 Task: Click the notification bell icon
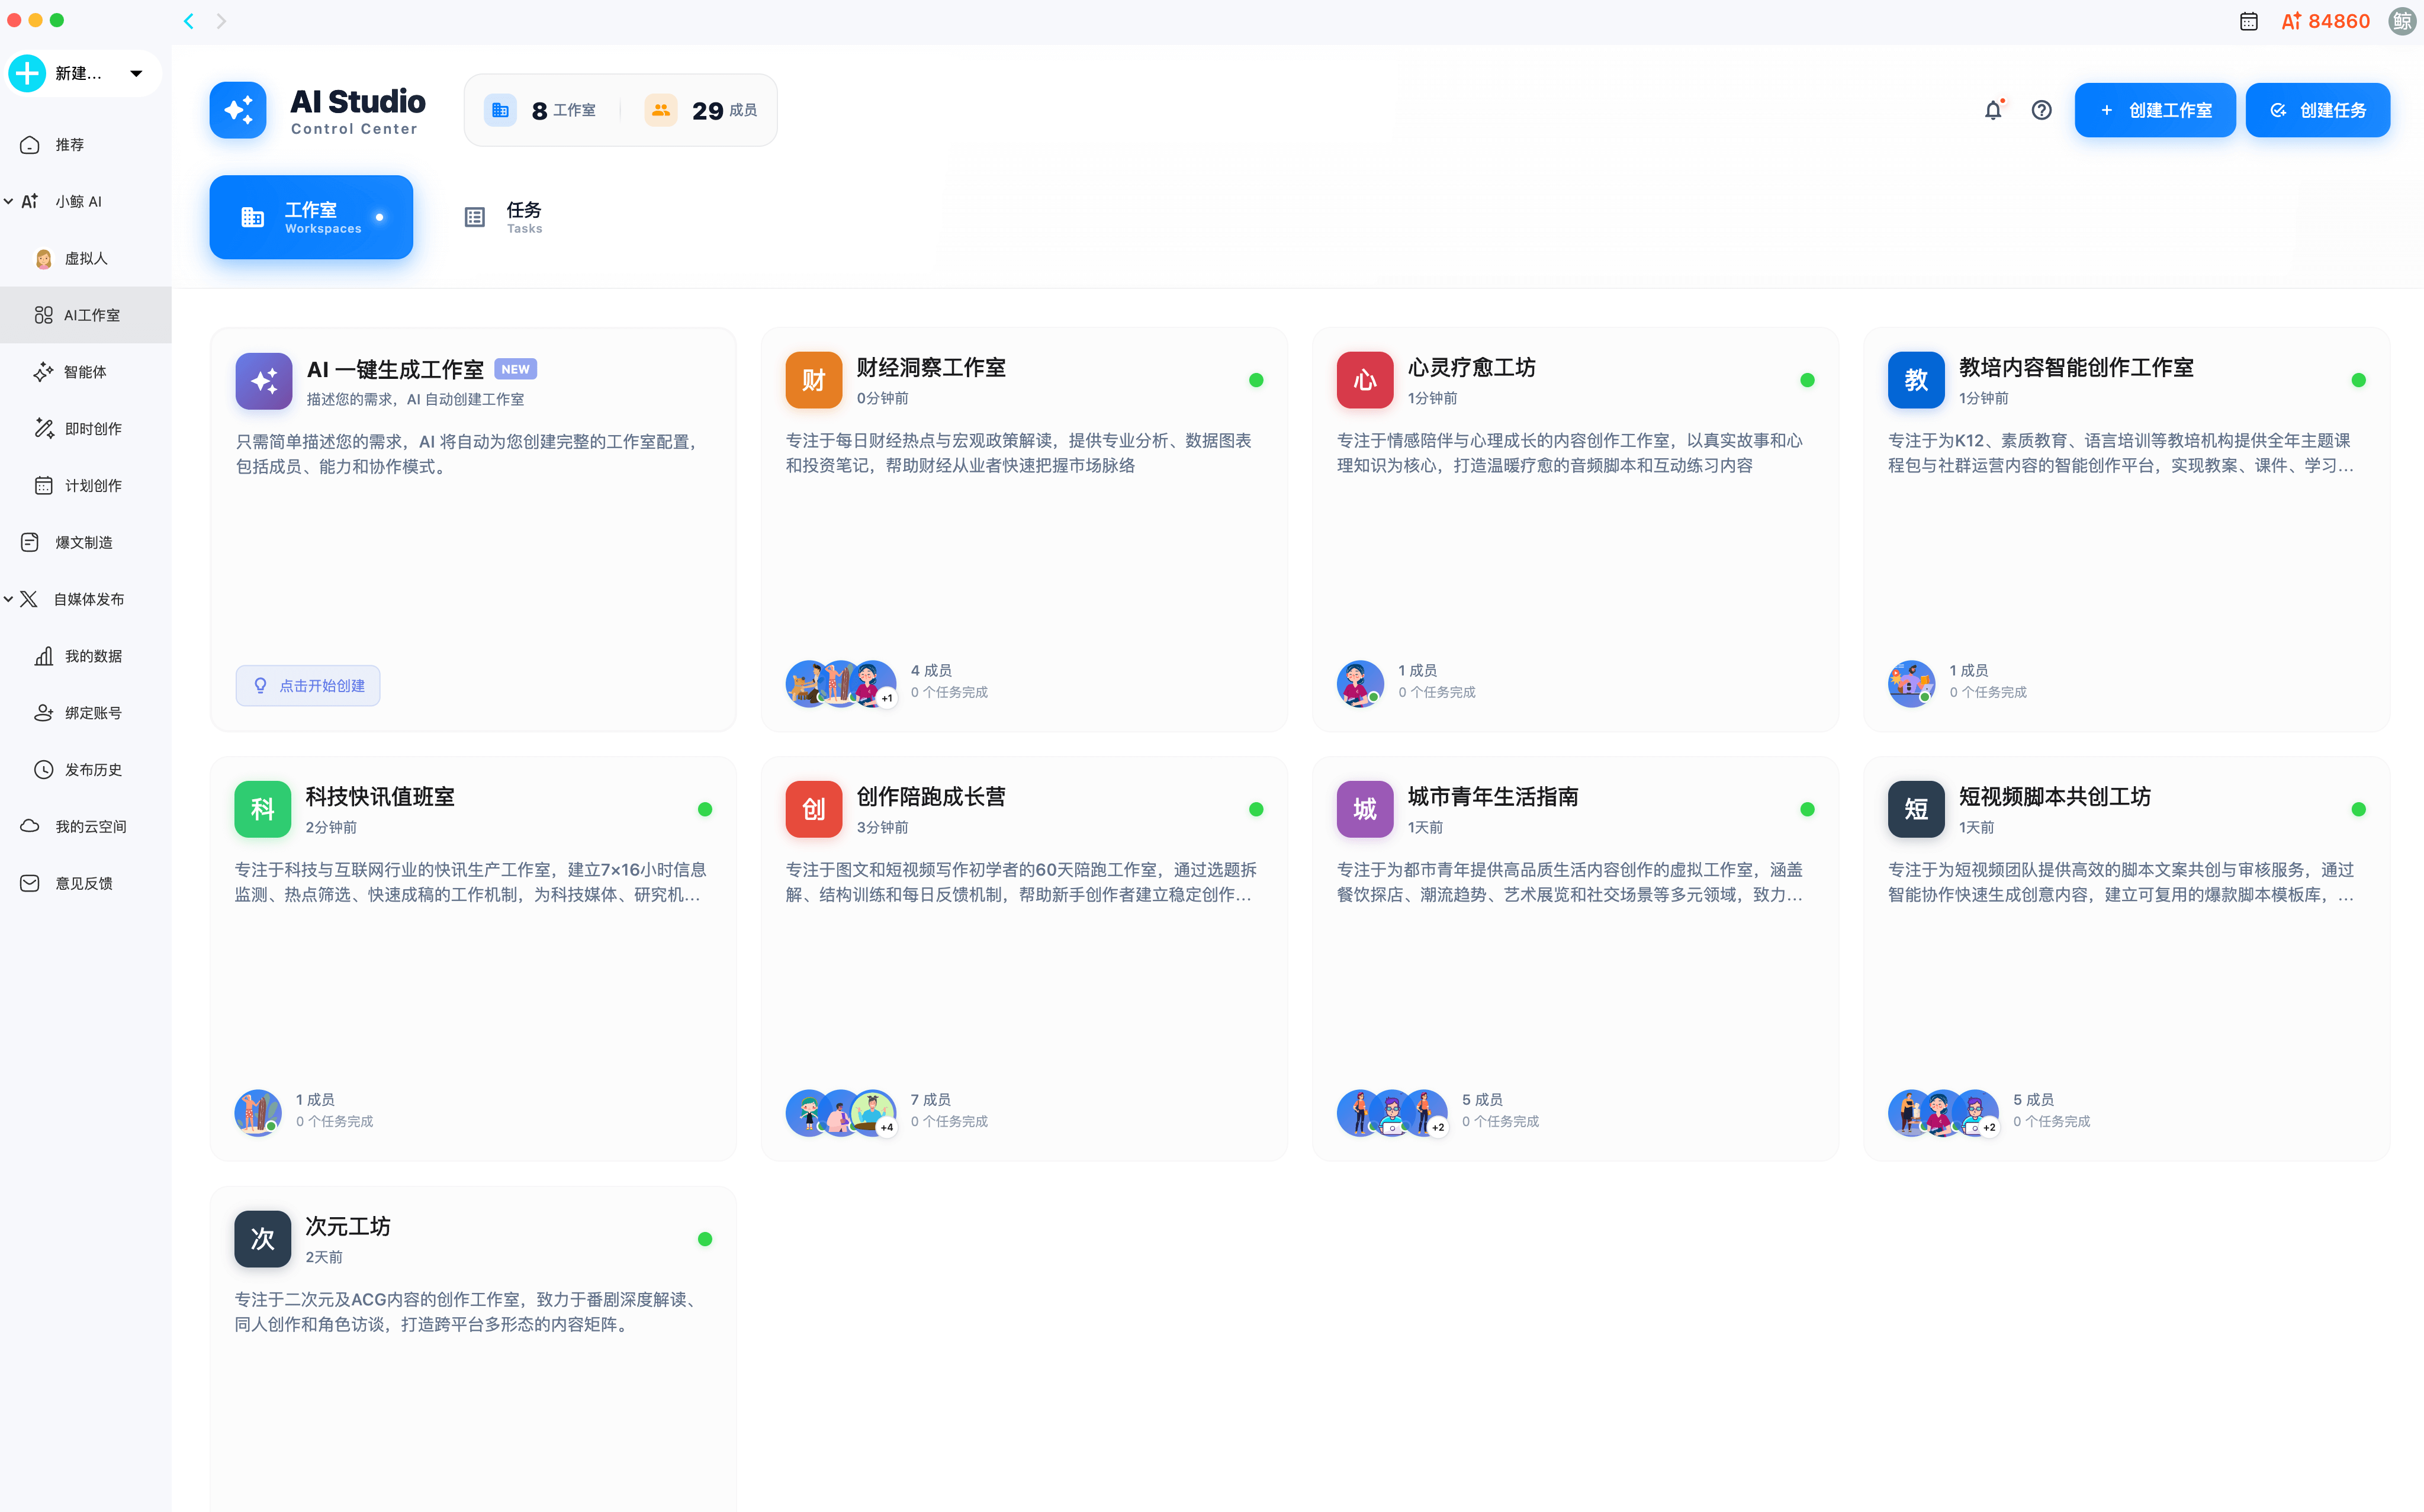point(1992,110)
